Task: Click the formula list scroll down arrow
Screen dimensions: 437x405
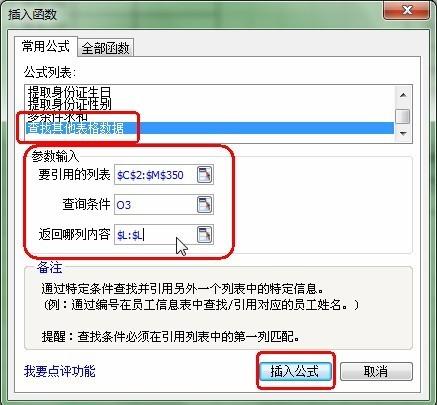Action: pos(403,133)
